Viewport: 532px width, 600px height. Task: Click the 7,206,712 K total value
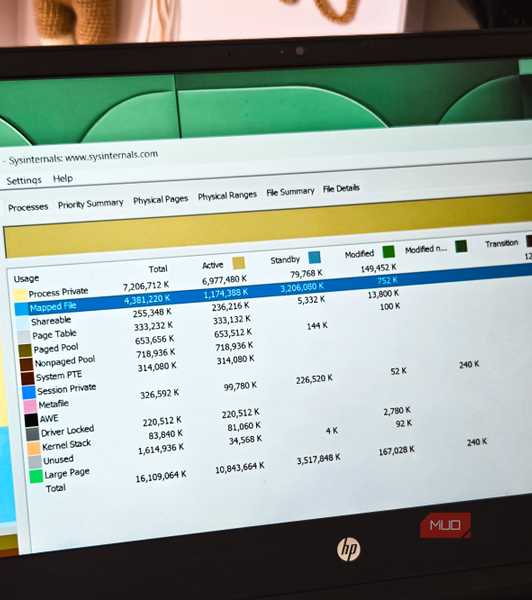[146, 286]
